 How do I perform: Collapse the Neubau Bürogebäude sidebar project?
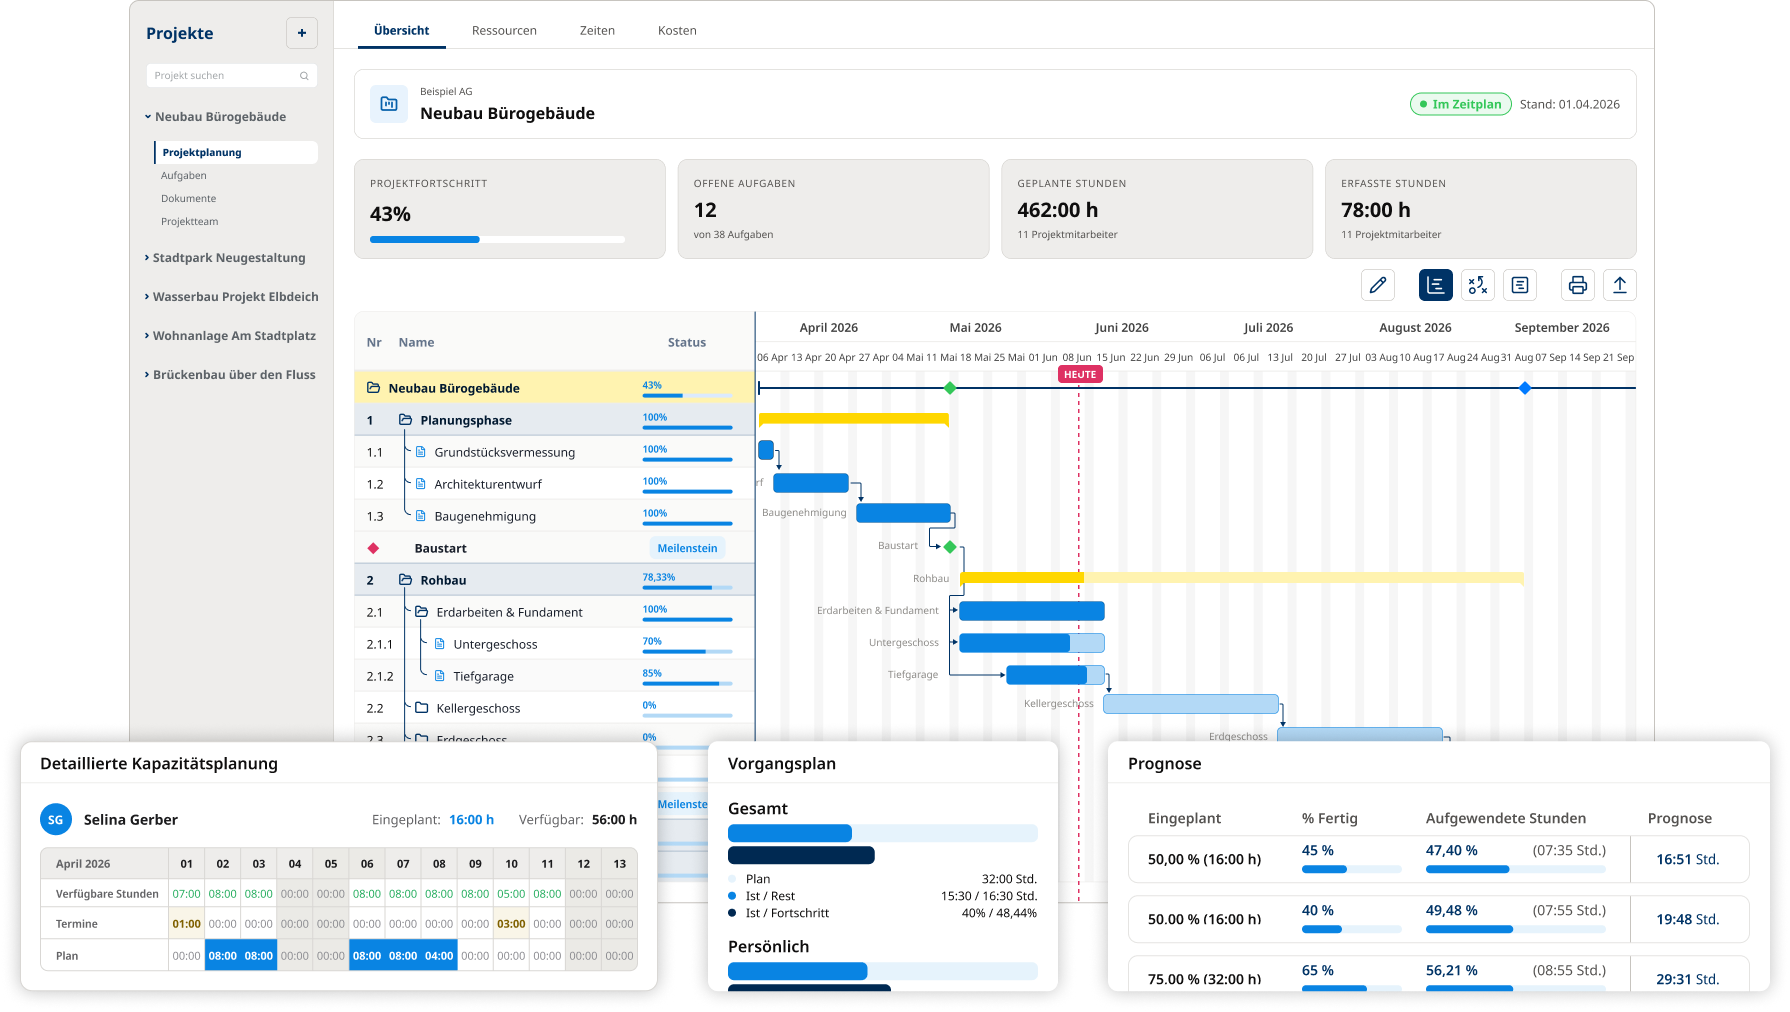pyautogui.click(x=148, y=117)
